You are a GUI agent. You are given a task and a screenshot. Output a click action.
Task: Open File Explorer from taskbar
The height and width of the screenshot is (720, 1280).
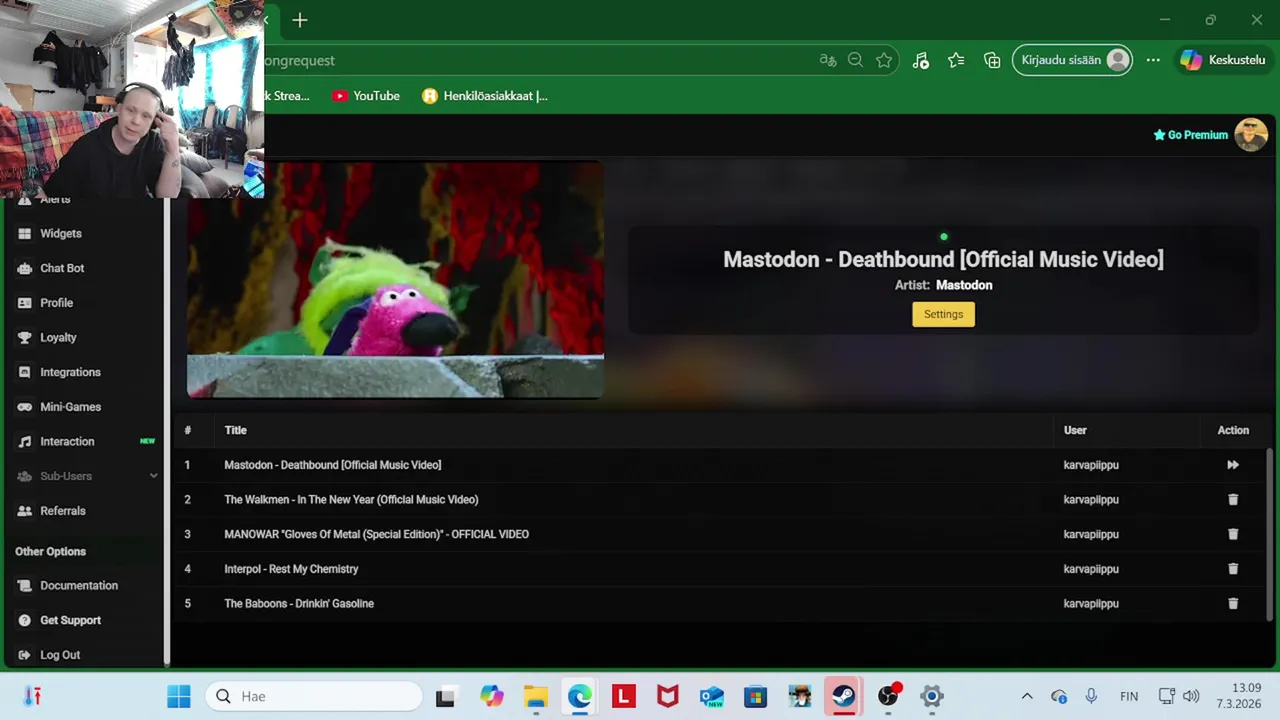(x=536, y=696)
